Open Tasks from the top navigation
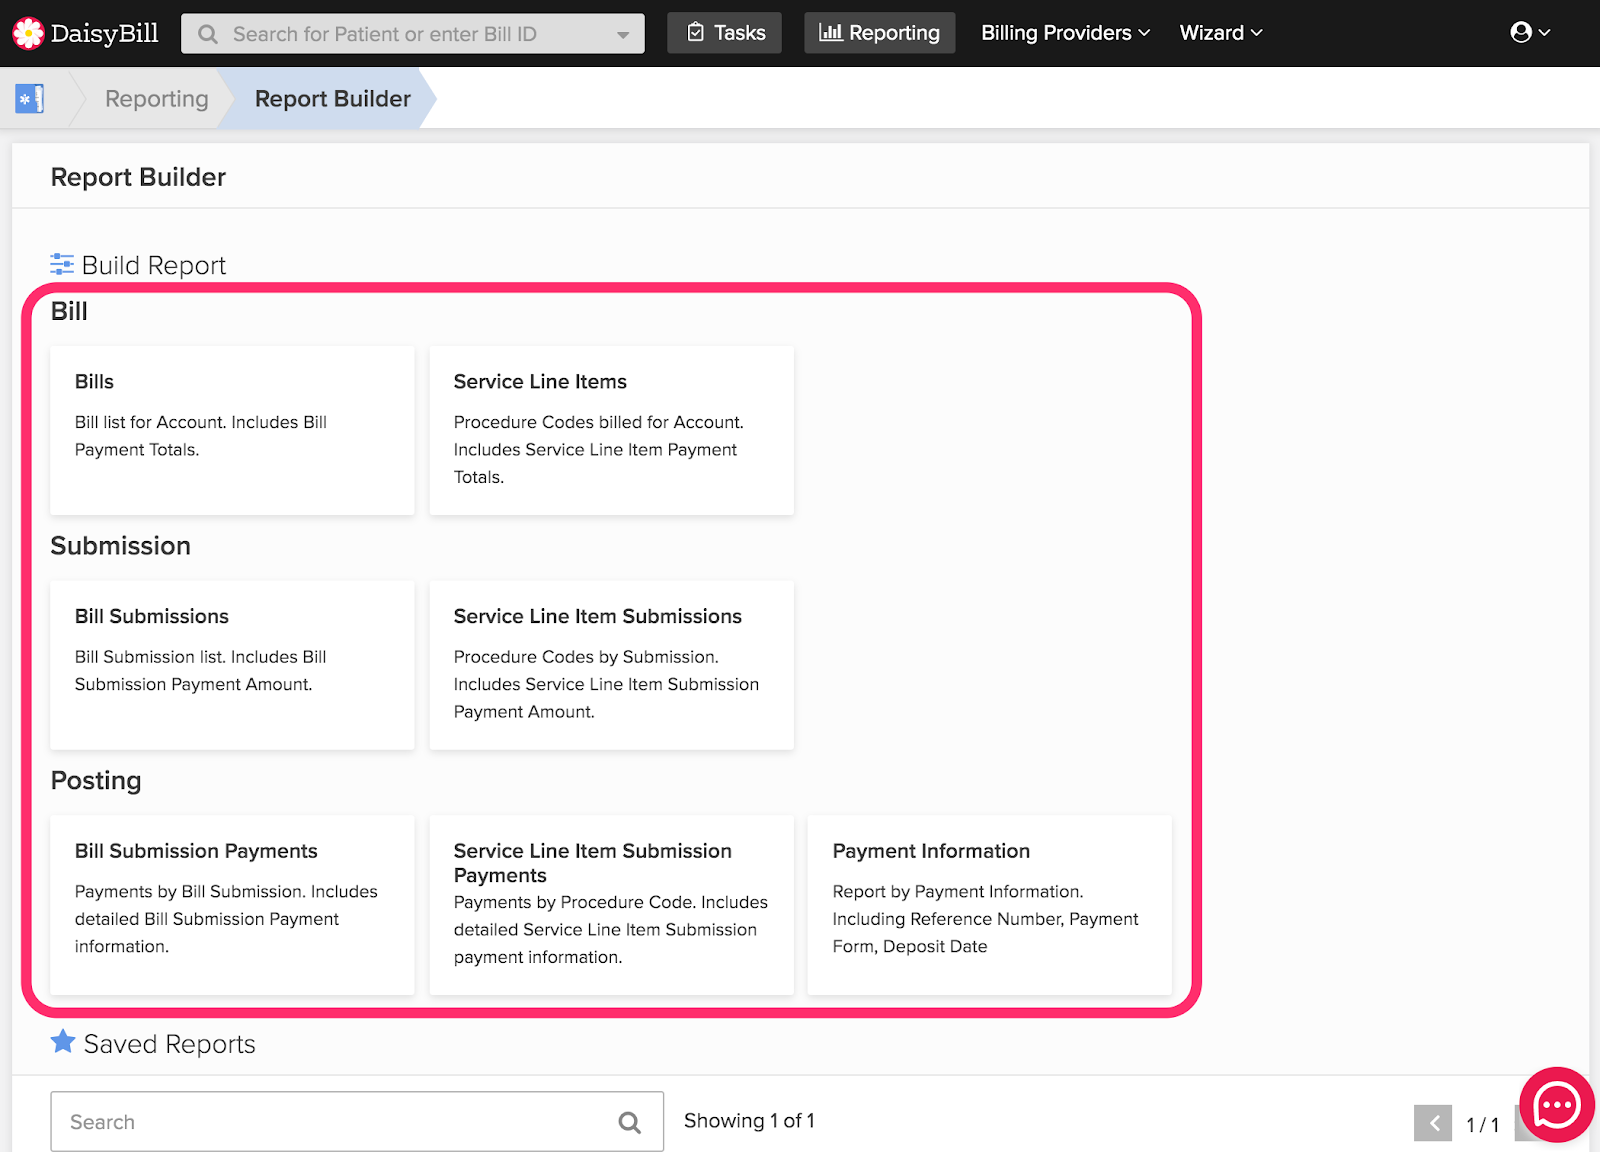The height and width of the screenshot is (1152, 1600). (x=725, y=33)
